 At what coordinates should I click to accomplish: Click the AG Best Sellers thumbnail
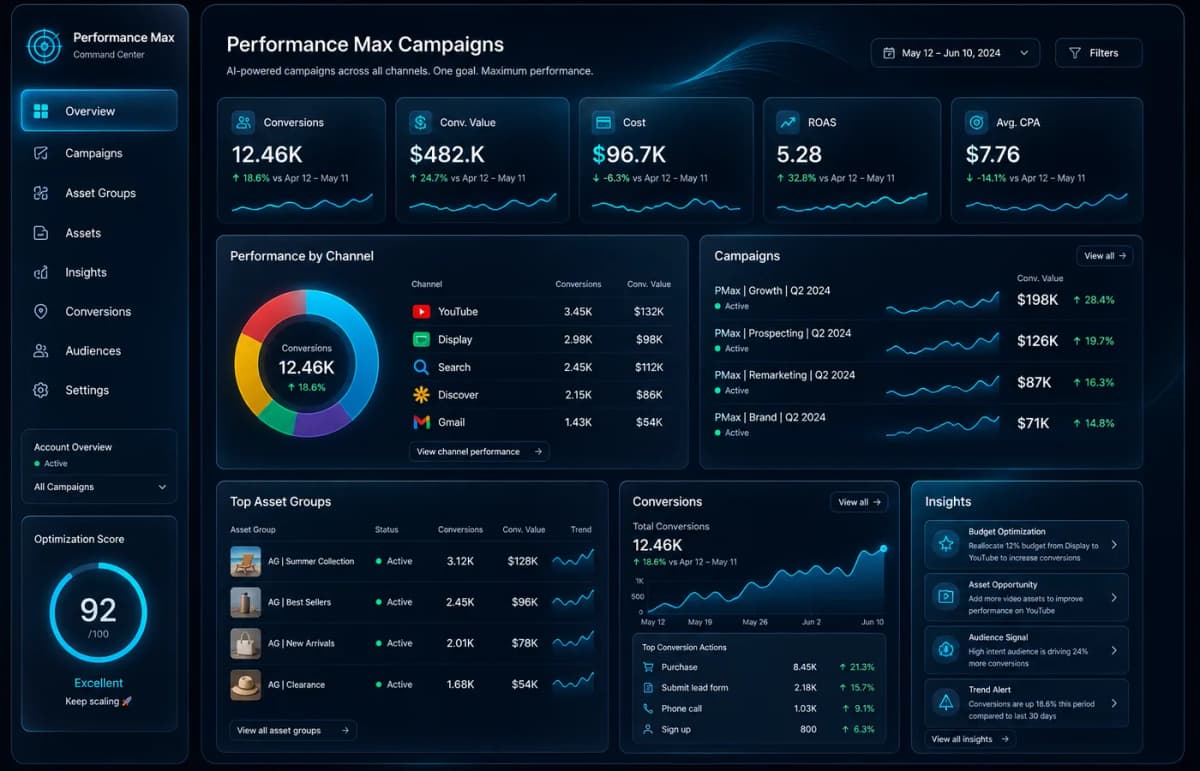245,602
